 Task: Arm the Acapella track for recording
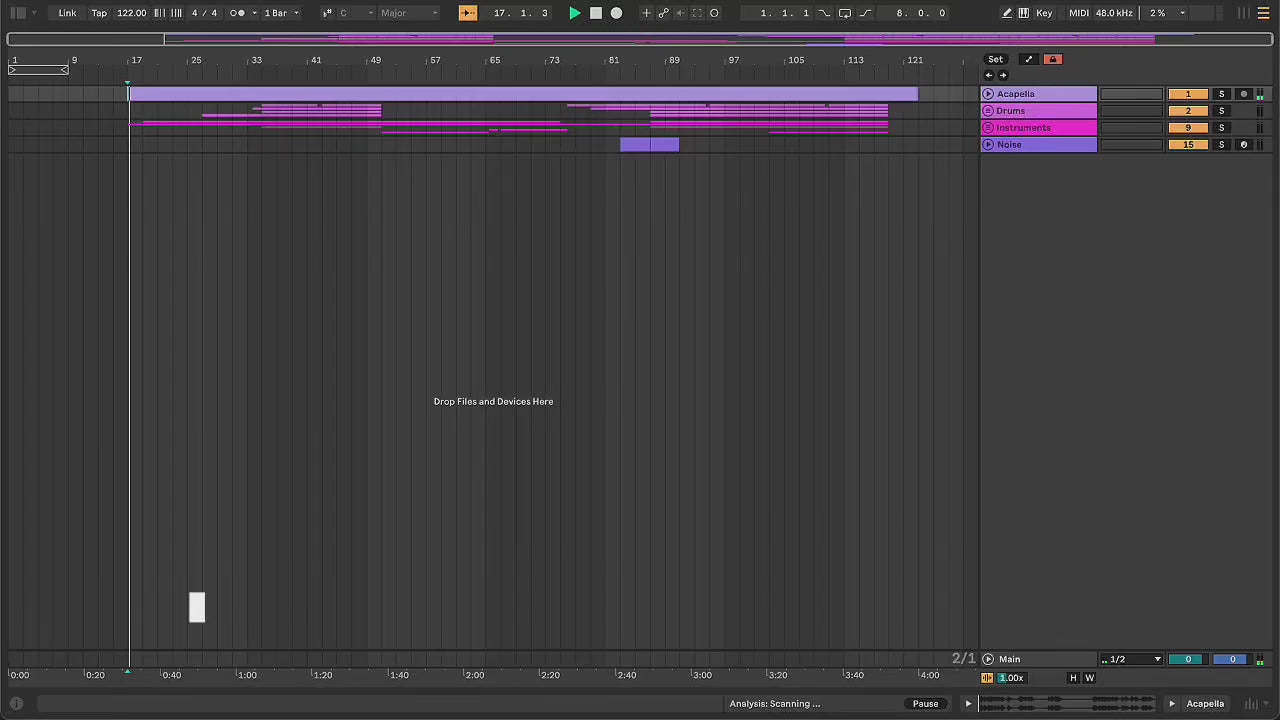pyautogui.click(x=1243, y=94)
